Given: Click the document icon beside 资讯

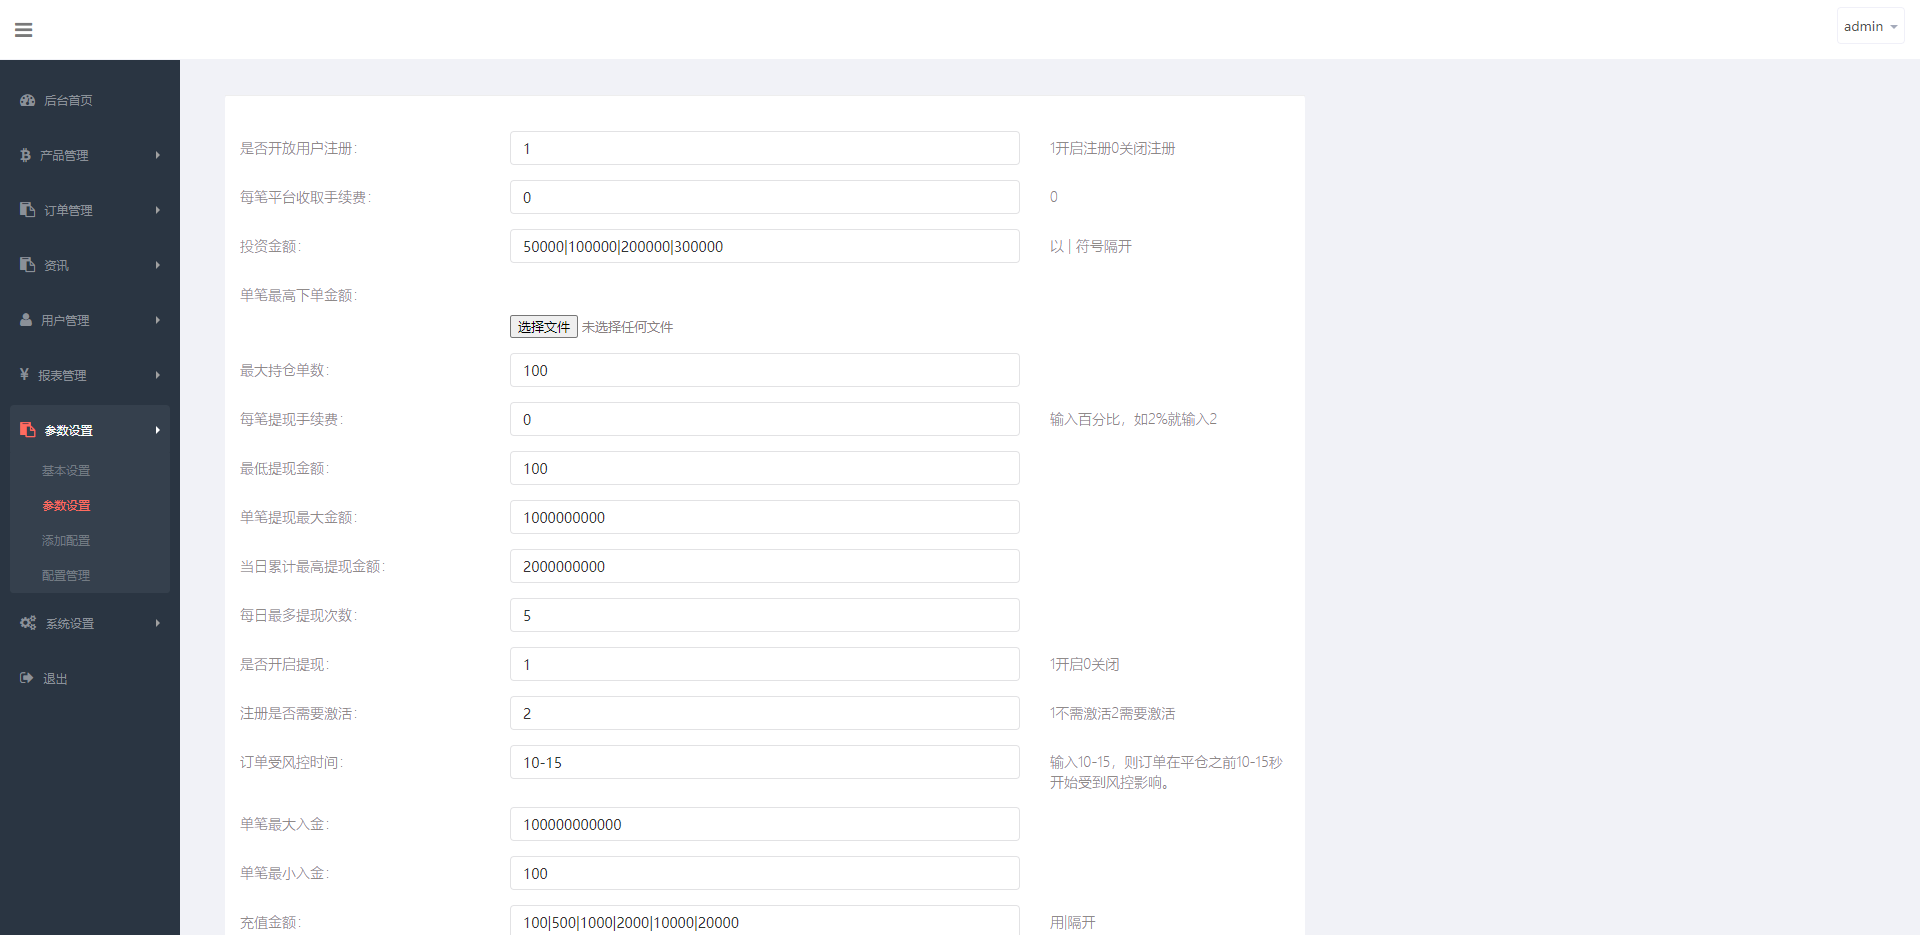Looking at the screenshot, I should (28, 265).
